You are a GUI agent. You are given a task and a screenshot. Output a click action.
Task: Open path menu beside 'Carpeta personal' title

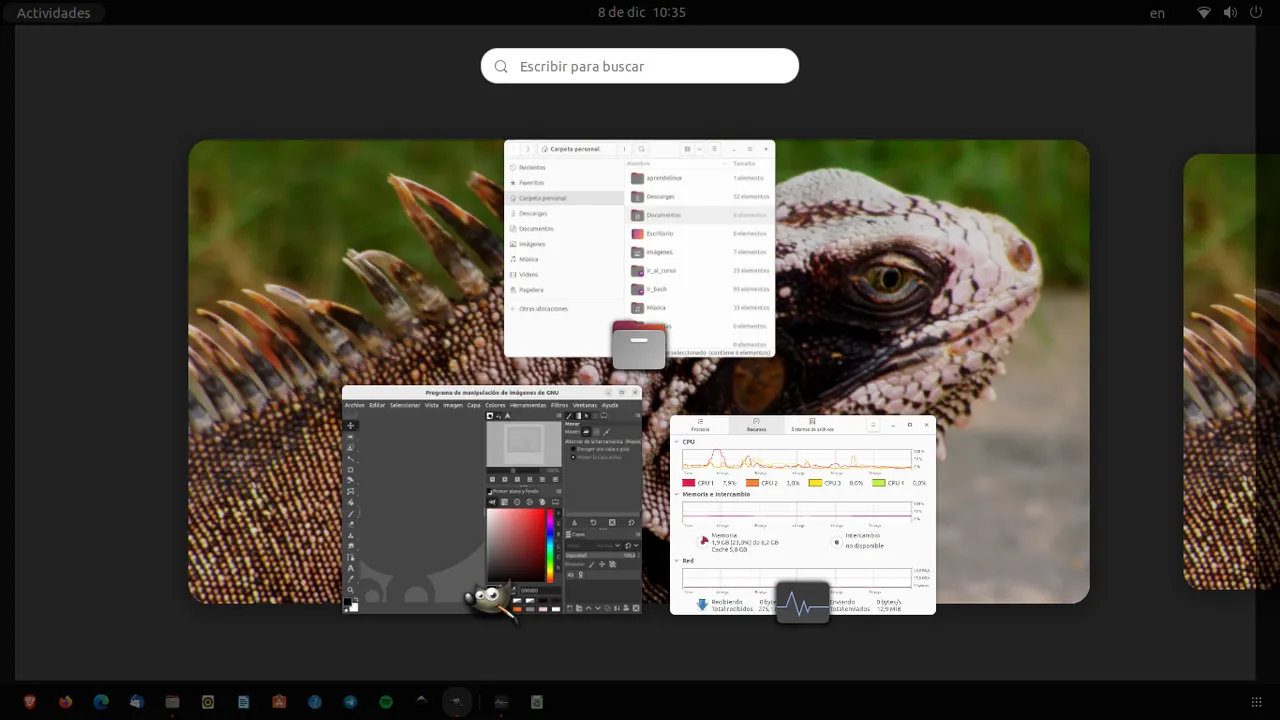pyautogui.click(x=624, y=149)
